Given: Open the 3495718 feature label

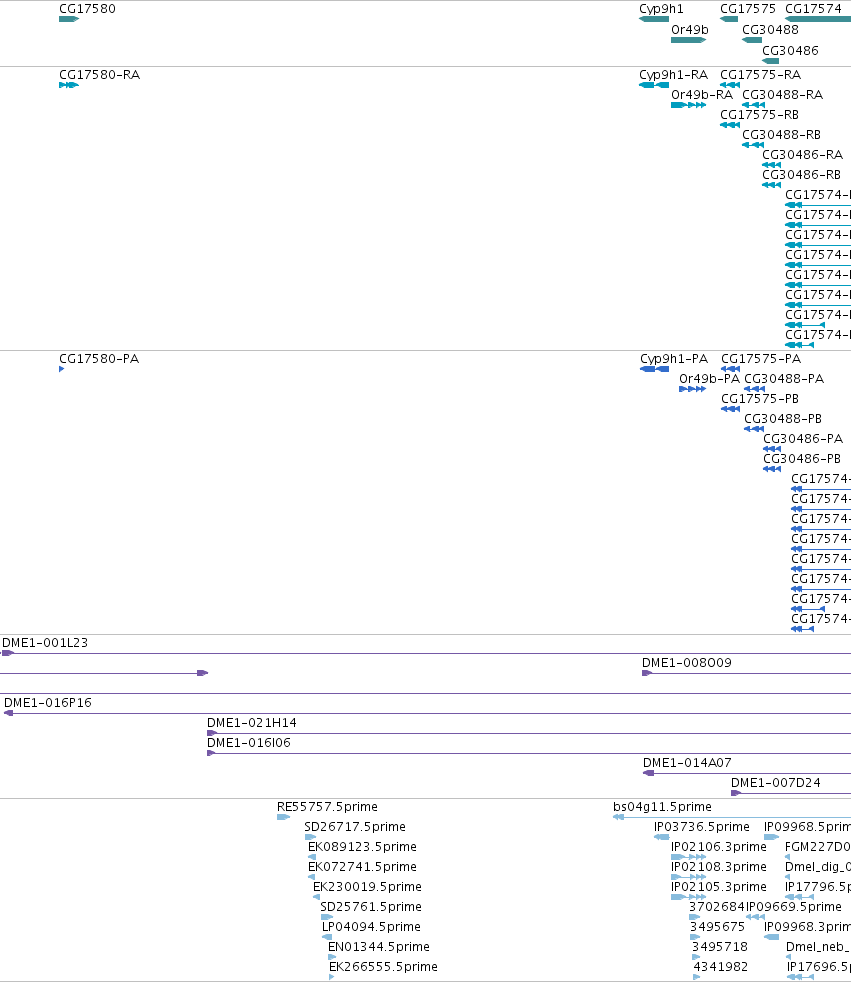Looking at the screenshot, I should click(x=720, y=948).
